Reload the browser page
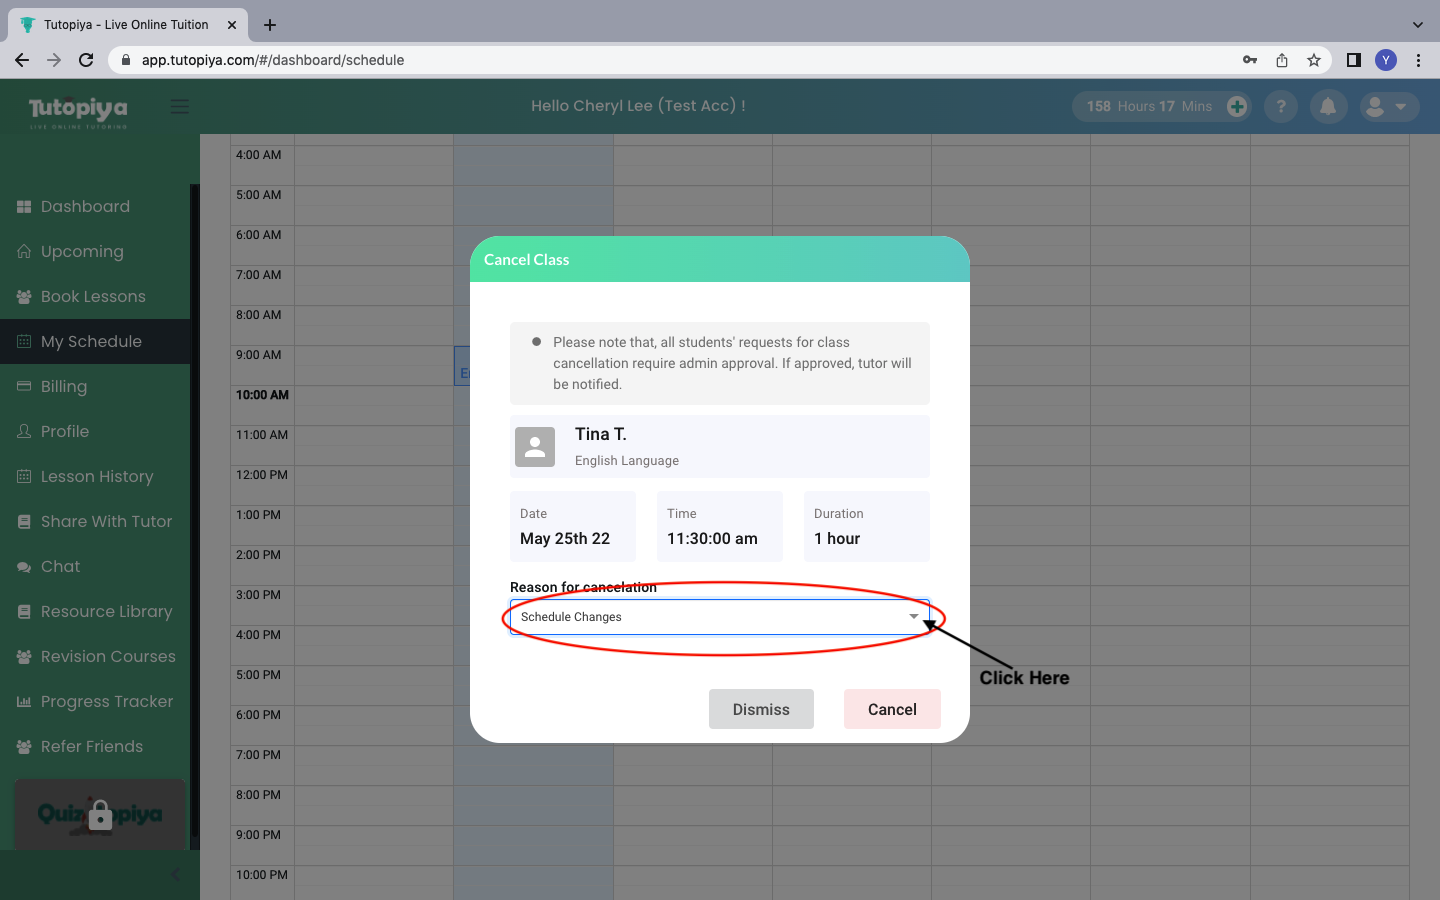This screenshot has height=900, width=1440. [86, 60]
